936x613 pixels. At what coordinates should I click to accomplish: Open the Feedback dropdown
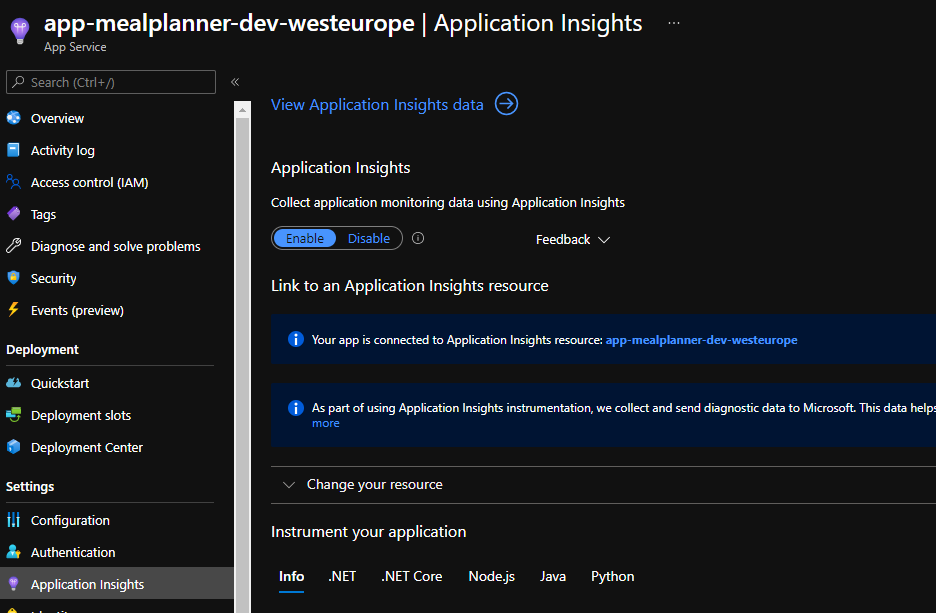click(x=572, y=239)
